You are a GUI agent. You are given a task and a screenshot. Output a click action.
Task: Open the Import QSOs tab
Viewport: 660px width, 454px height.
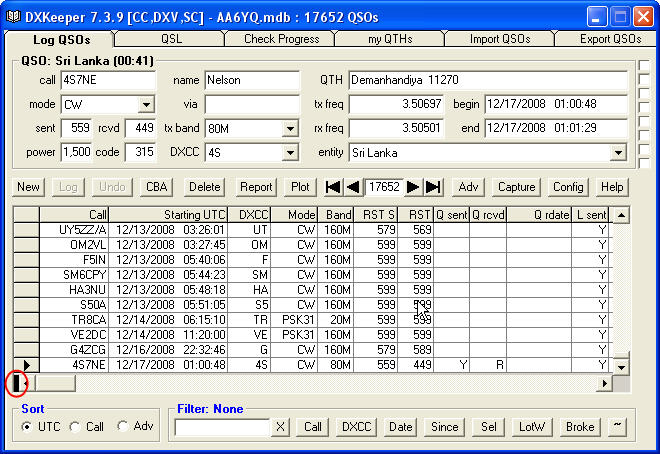pos(500,39)
